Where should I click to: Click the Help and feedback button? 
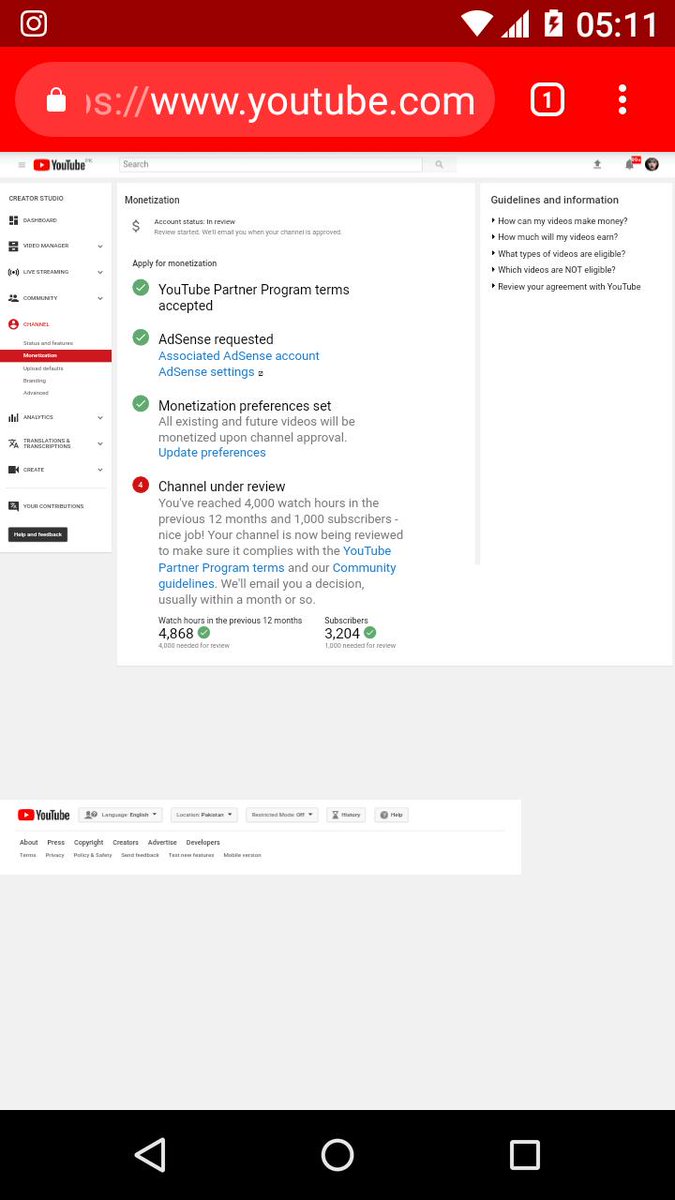(38, 534)
